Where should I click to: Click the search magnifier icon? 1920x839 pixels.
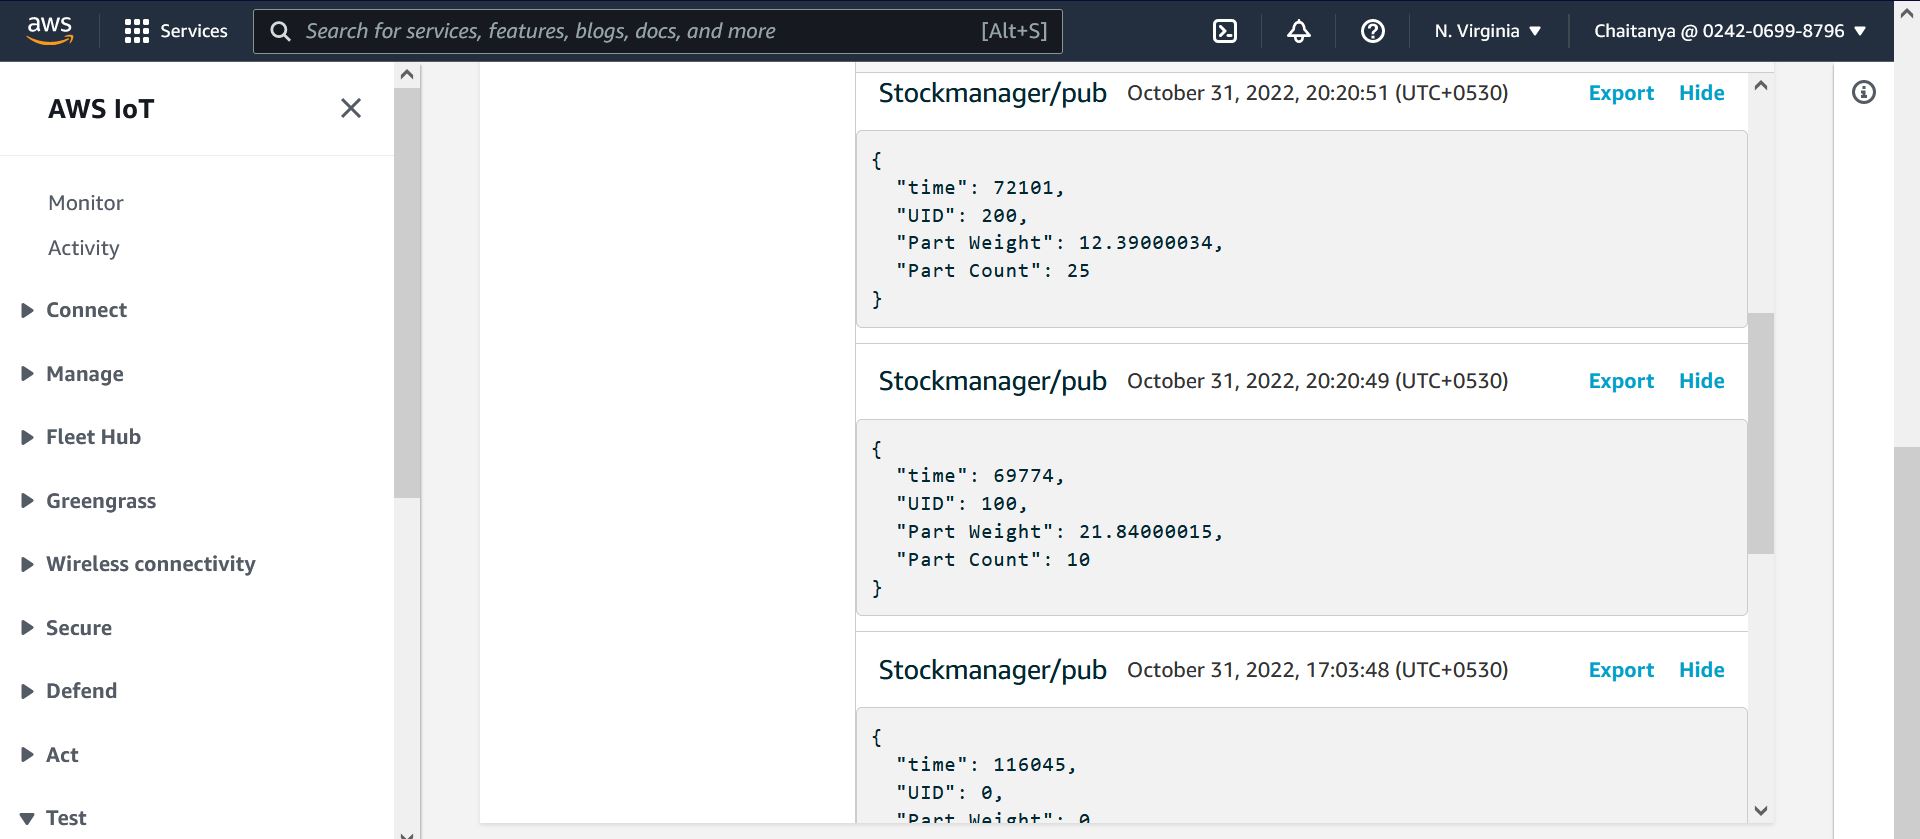tap(281, 31)
